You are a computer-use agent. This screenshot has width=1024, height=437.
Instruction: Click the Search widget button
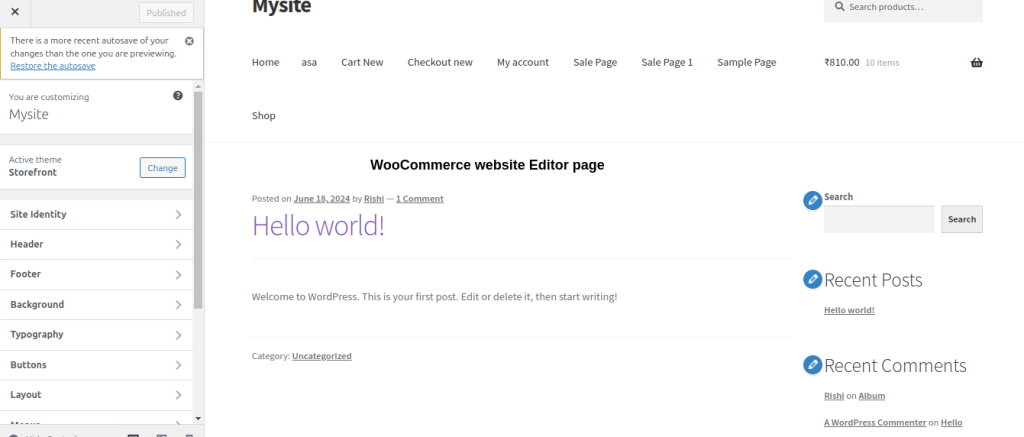click(x=962, y=219)
